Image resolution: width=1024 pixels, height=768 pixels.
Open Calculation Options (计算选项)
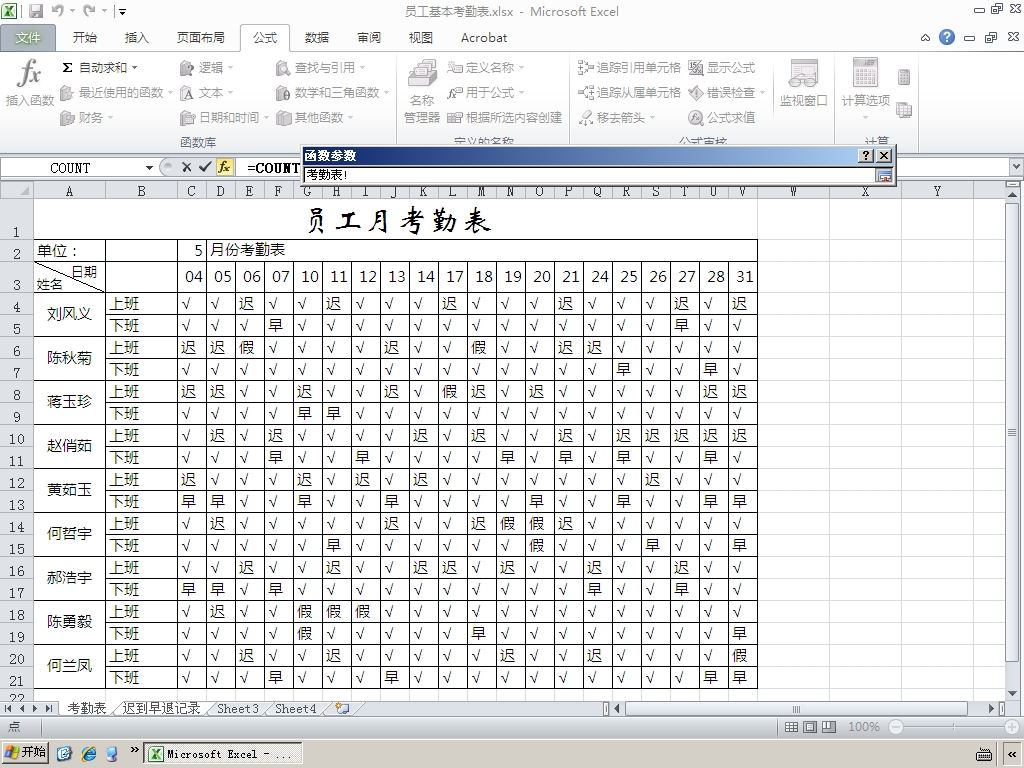click(x=865, y=88)
